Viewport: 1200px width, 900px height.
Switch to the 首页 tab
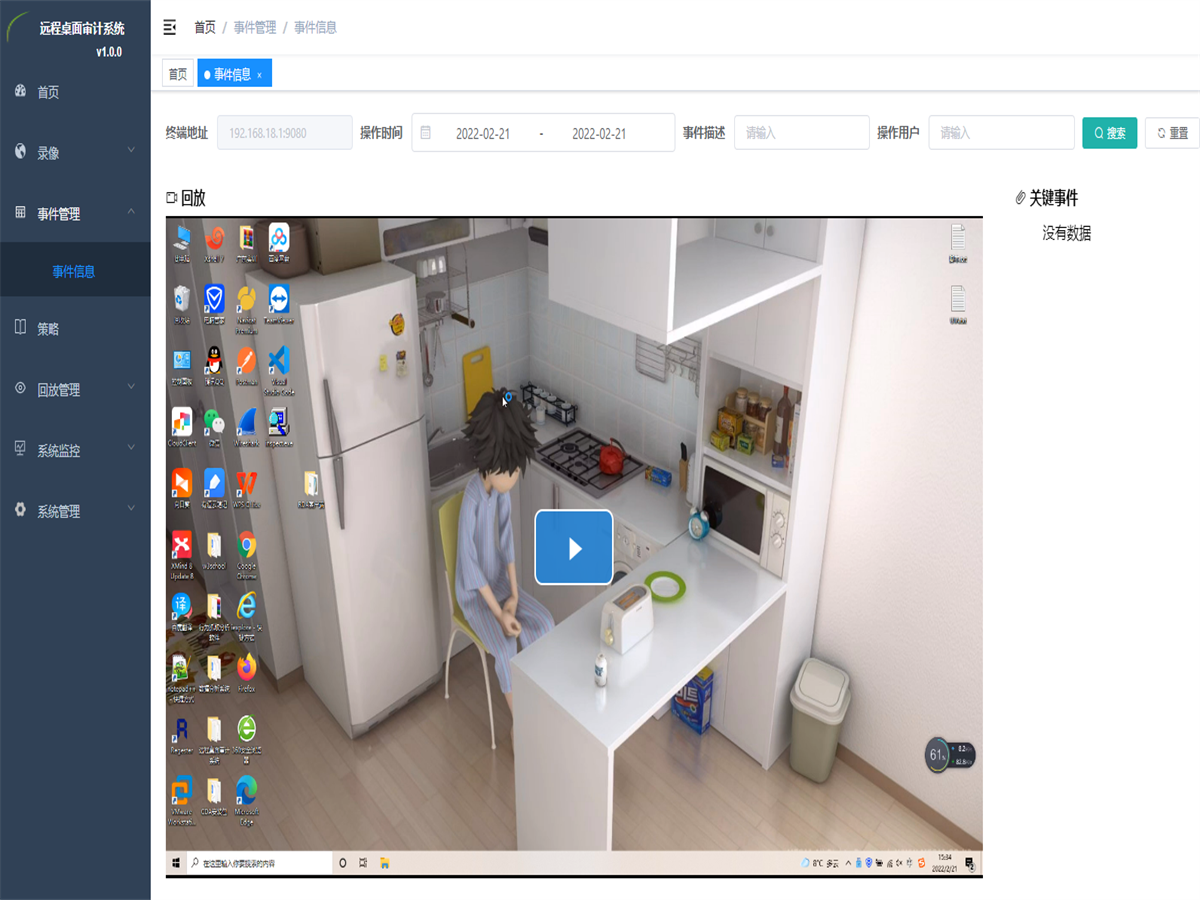click(x=178, y=74)
